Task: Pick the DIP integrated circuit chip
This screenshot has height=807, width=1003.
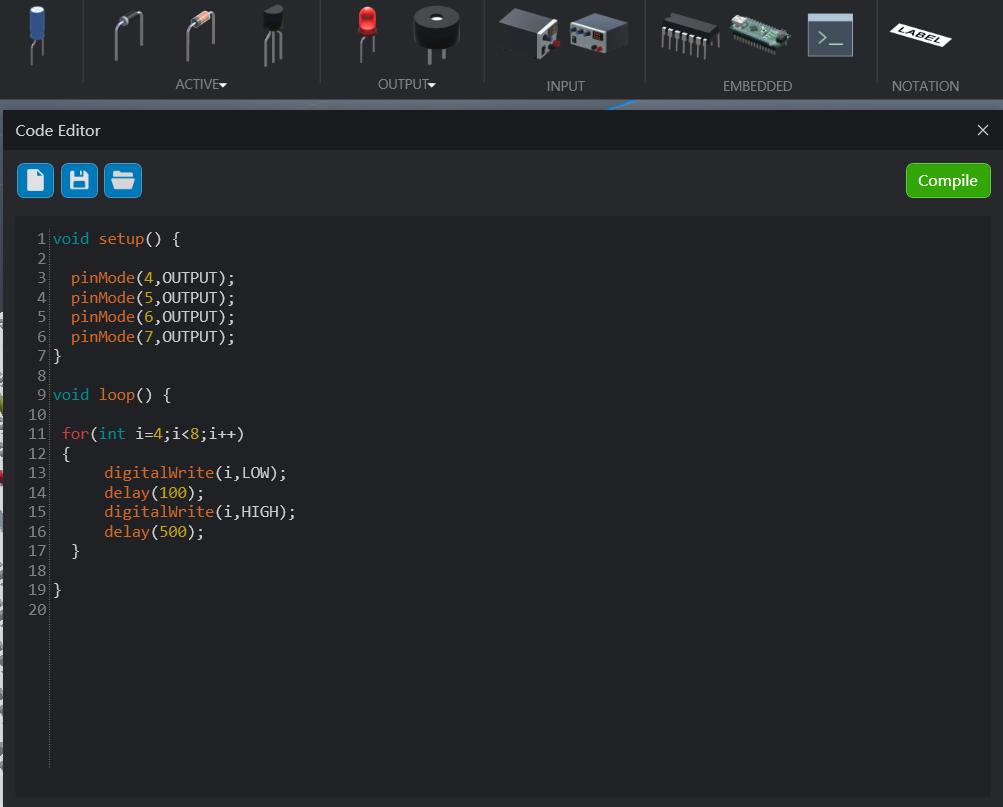Action: point(690,36)
